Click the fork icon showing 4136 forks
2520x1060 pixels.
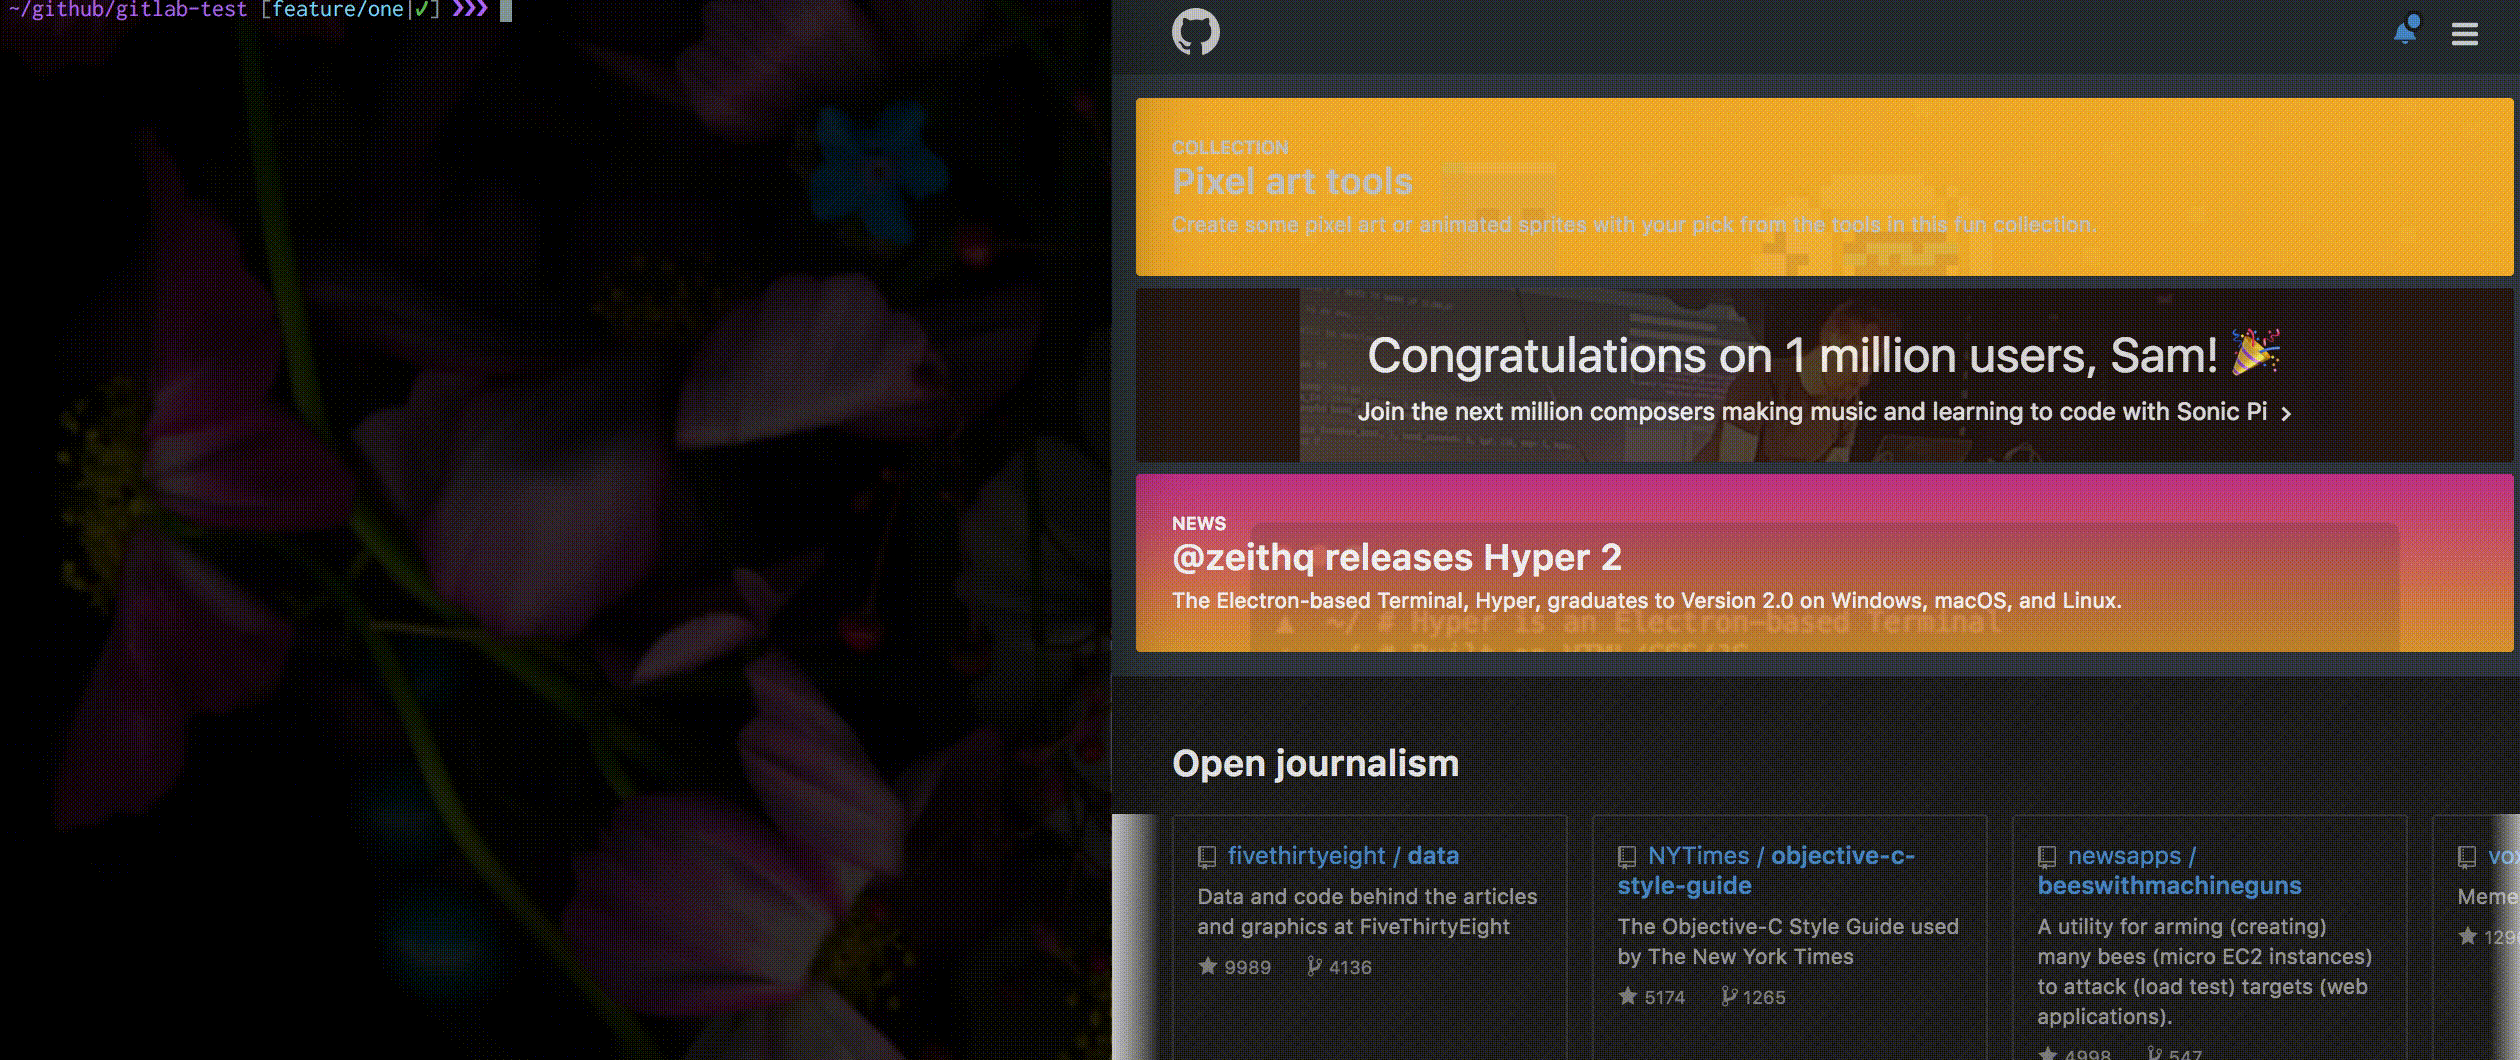point(1311,966)
